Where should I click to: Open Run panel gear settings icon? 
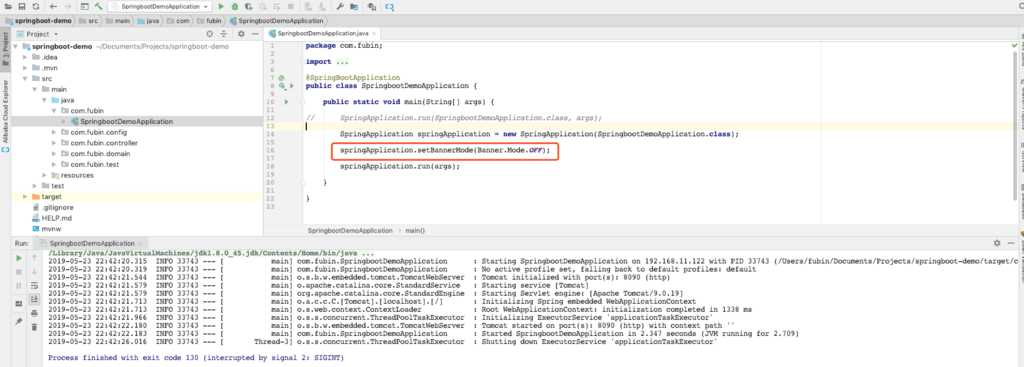[x=997, y=243]
